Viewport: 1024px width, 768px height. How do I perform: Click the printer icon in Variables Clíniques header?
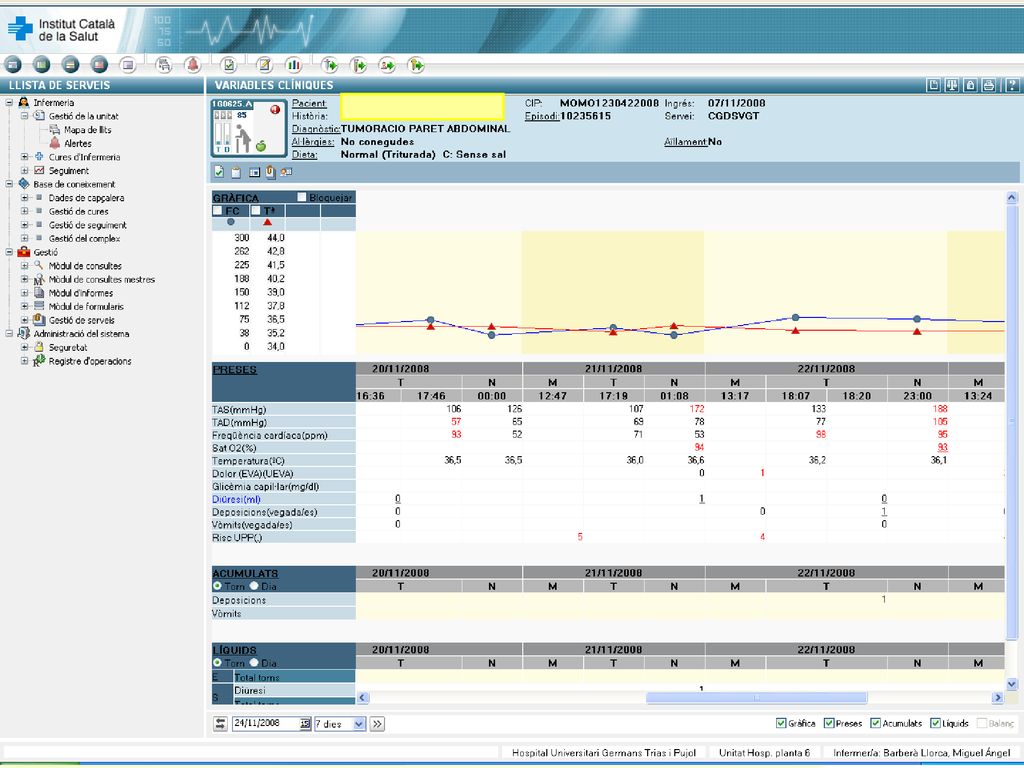click(x=989, y=85)
